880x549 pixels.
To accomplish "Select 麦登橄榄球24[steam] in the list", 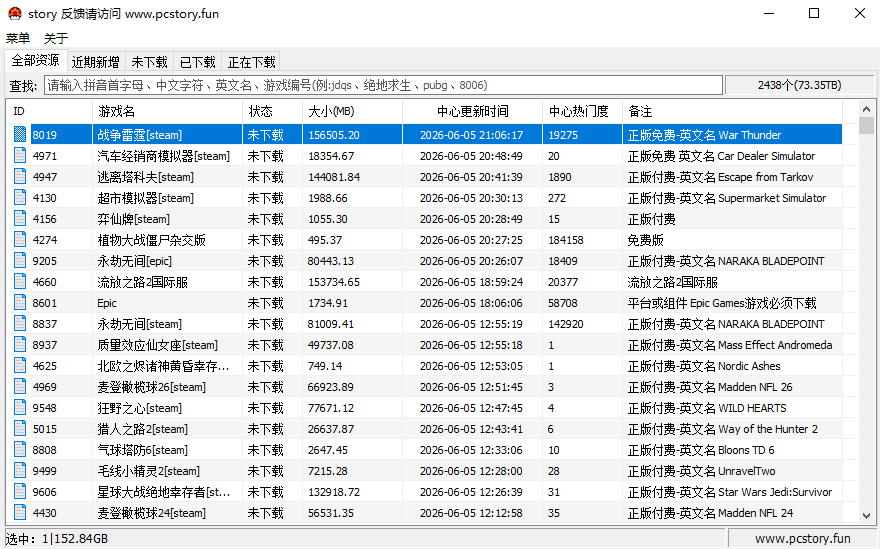I will pos(152,513).
